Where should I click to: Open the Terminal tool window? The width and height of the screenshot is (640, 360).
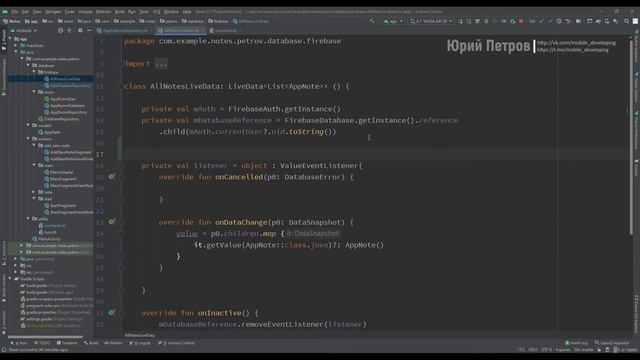67,343
